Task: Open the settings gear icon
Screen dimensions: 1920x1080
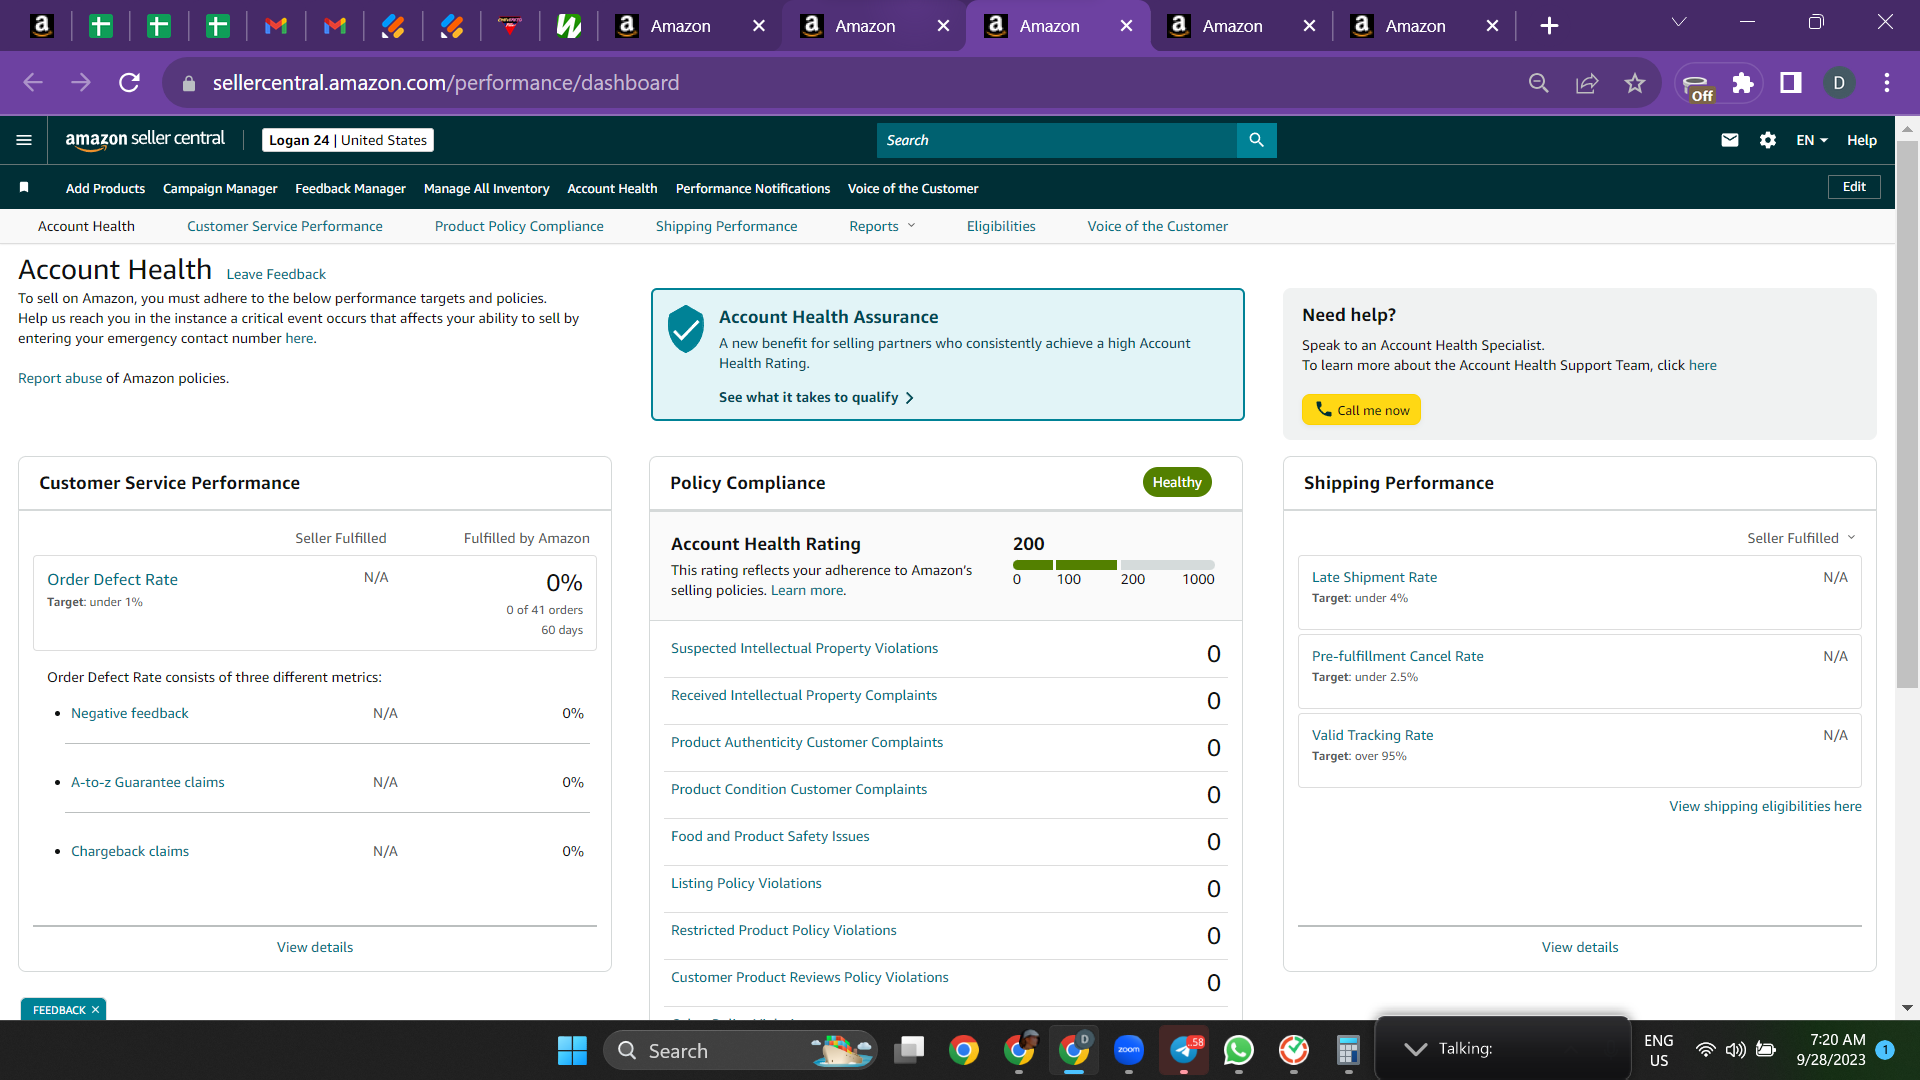Action: pos(1768,140)
